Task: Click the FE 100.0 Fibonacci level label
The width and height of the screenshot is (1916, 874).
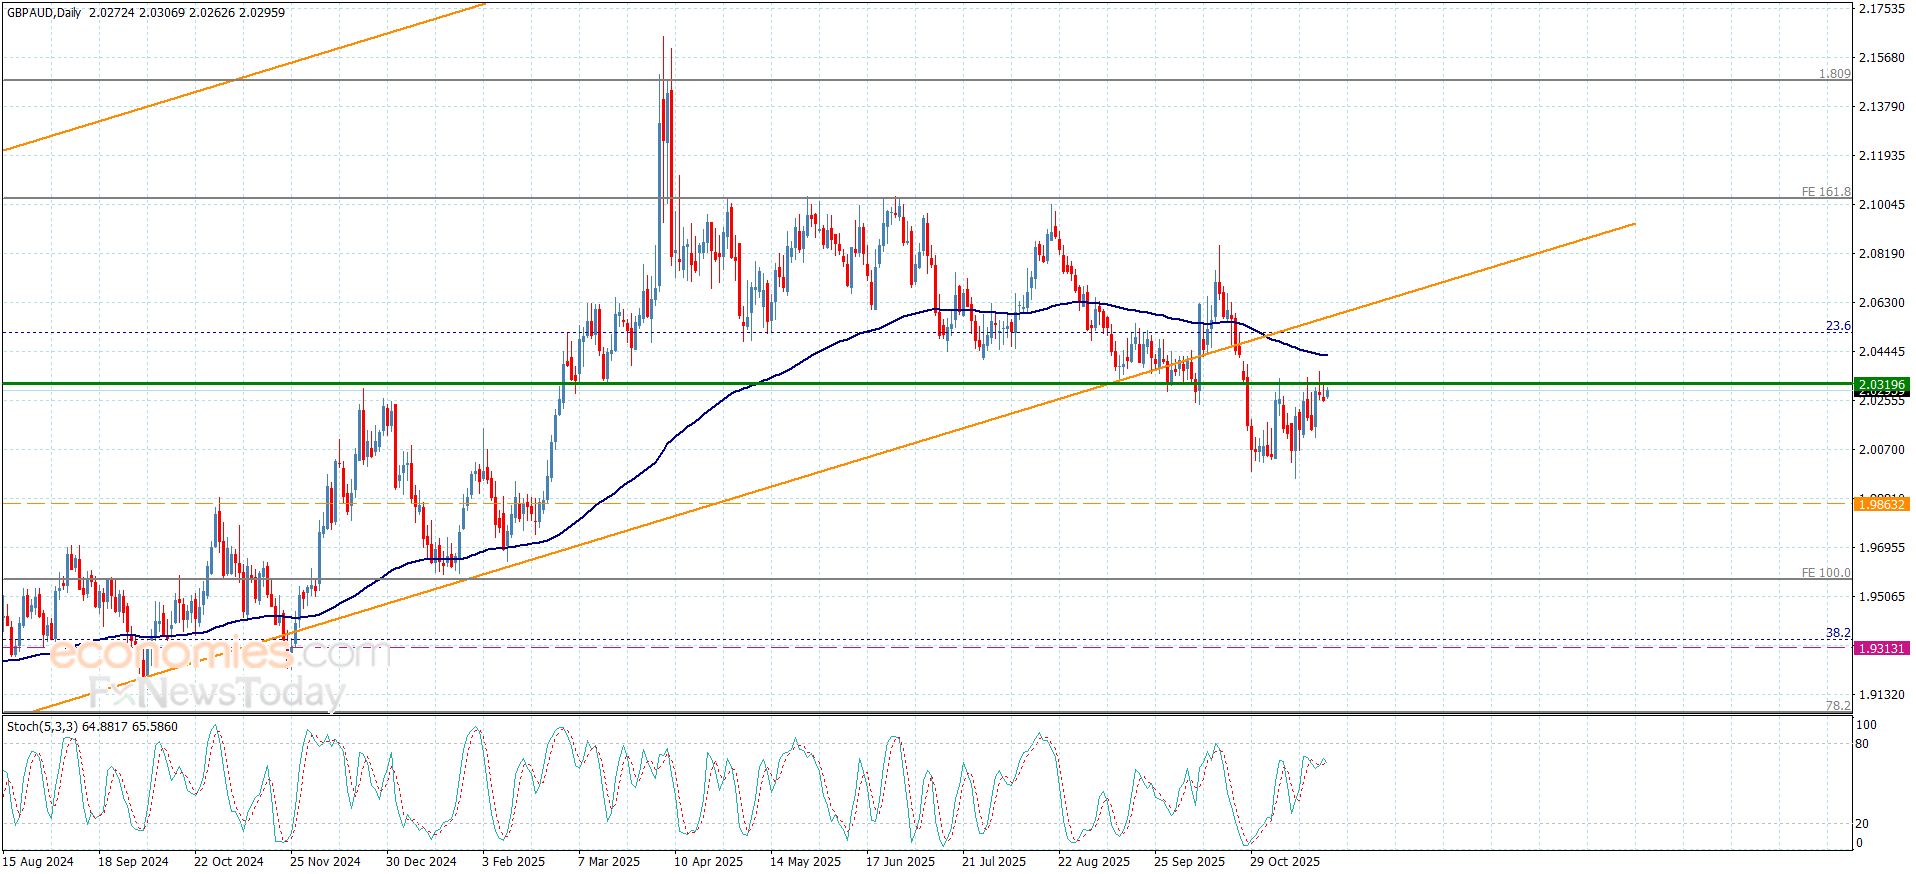Action: 1826,573
